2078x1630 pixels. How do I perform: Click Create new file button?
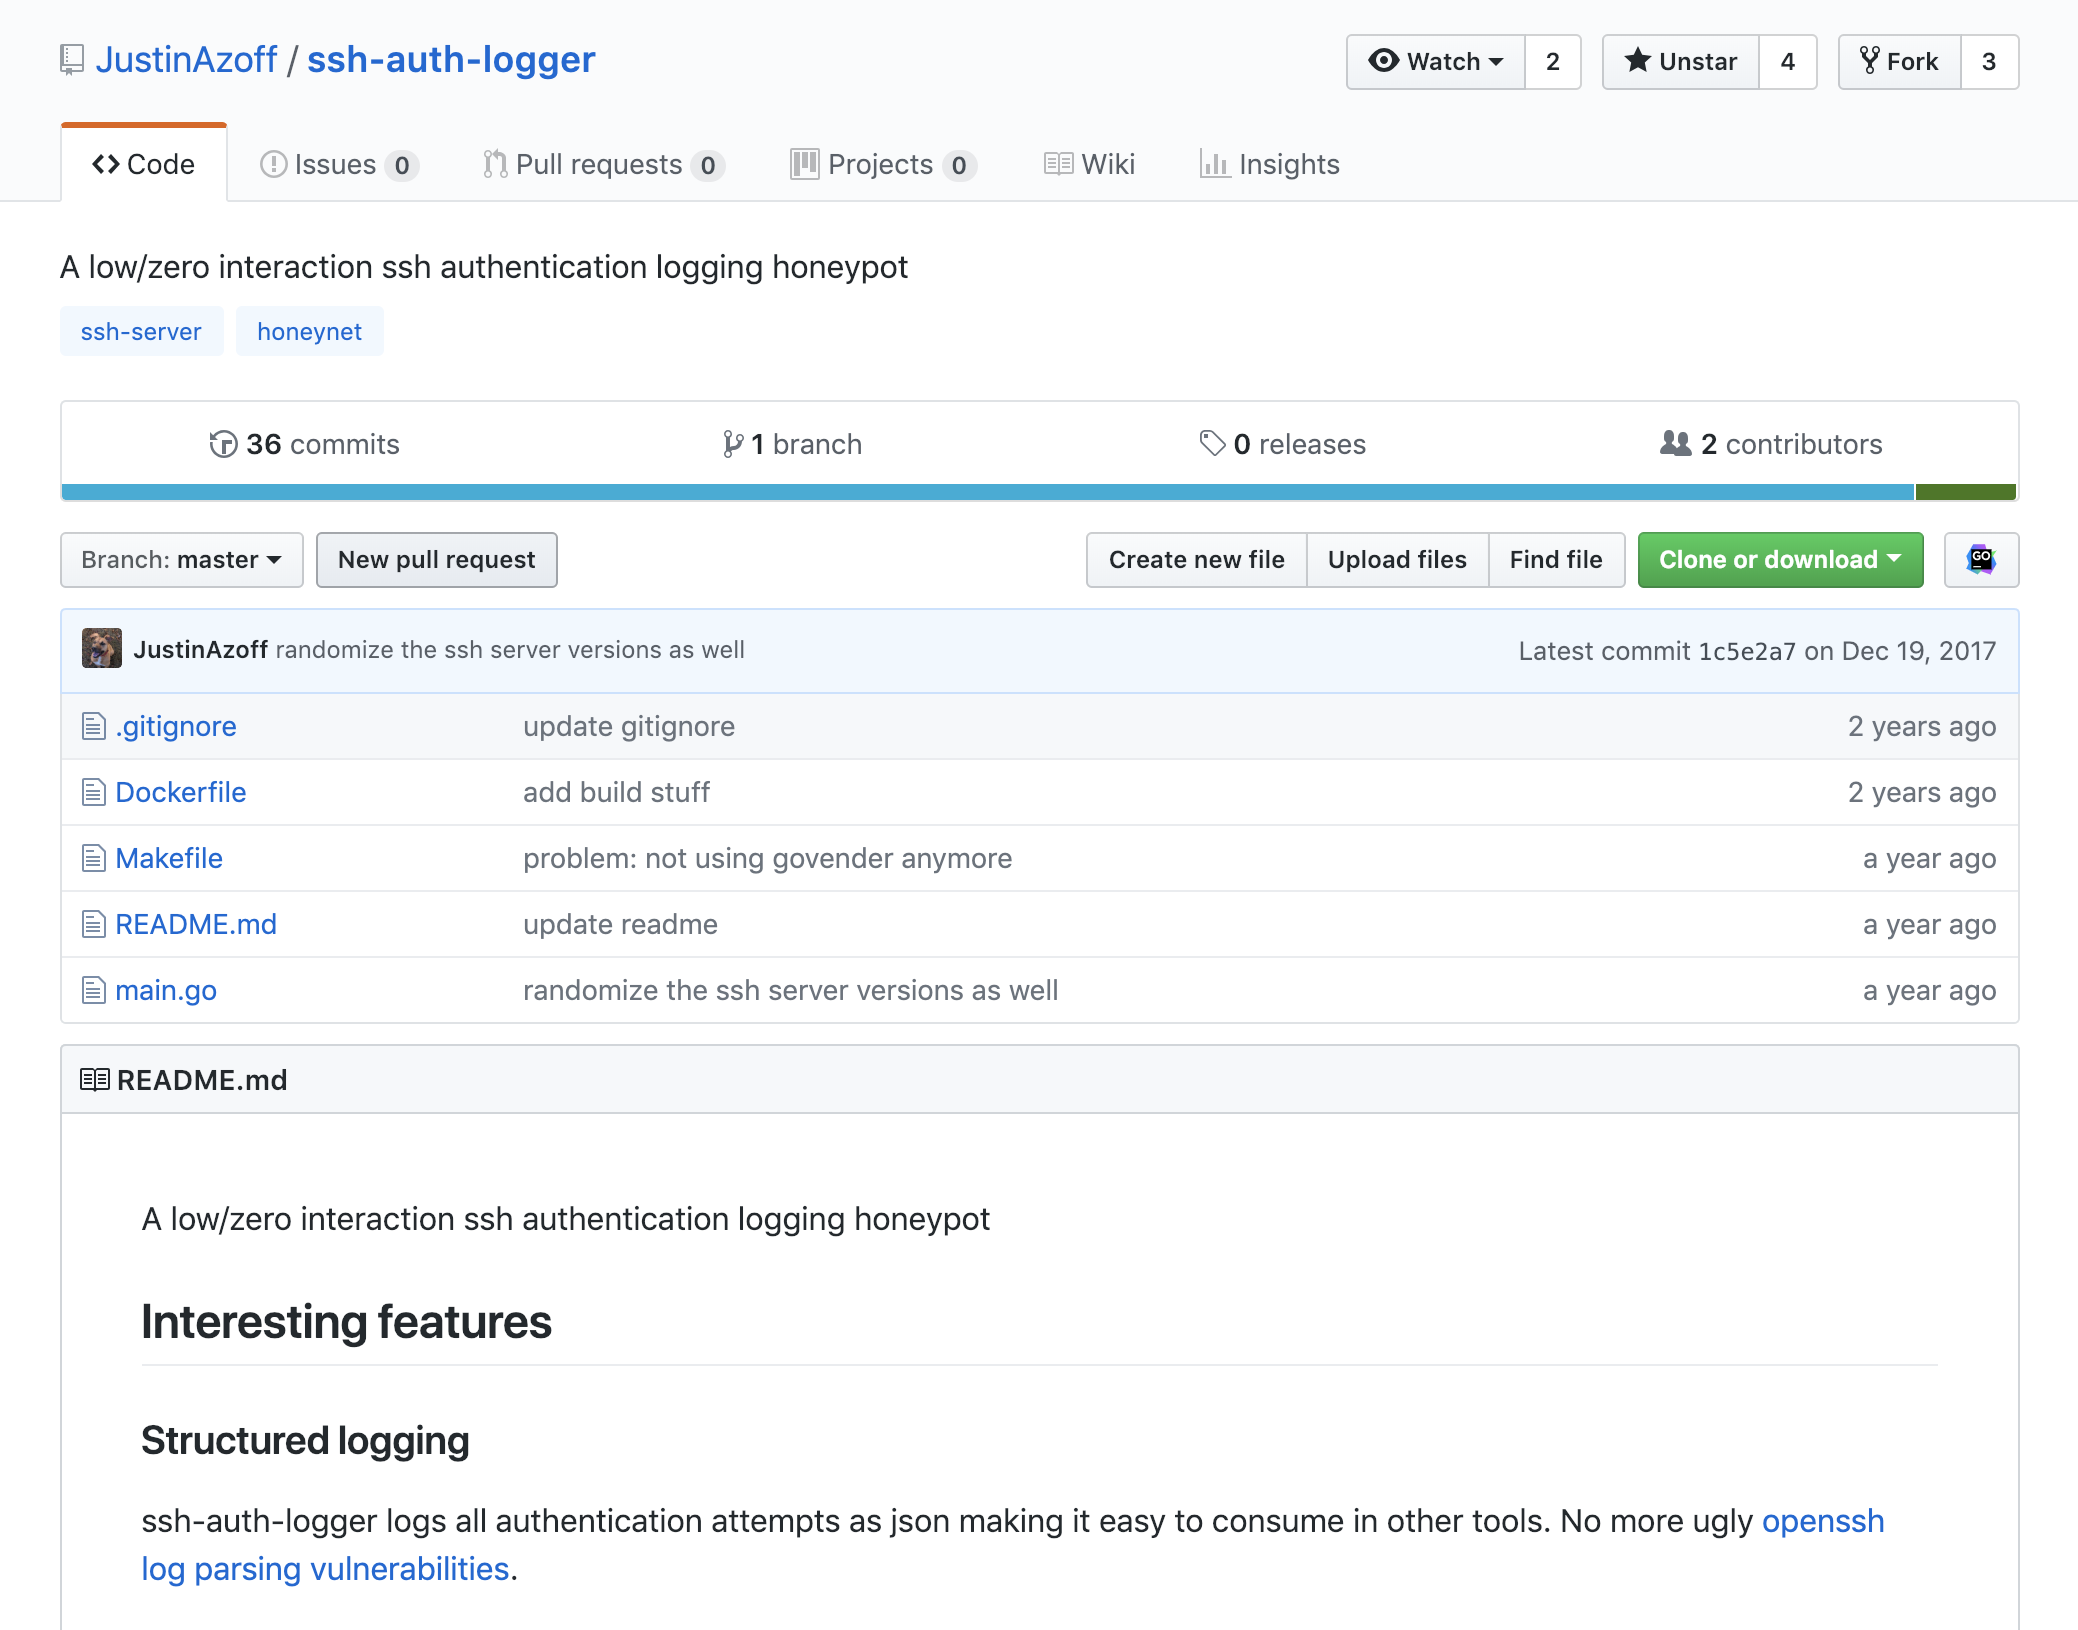(x=1197, y=560)
